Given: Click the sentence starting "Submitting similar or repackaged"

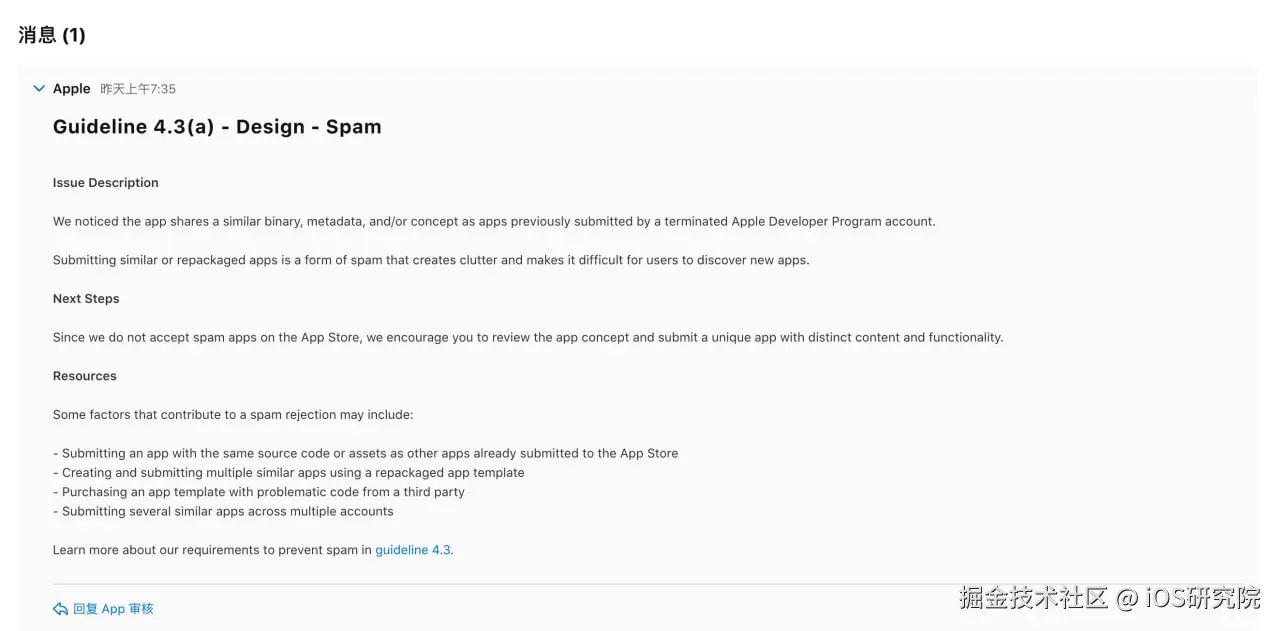Looking at the screenshot, I should [431, 260].
